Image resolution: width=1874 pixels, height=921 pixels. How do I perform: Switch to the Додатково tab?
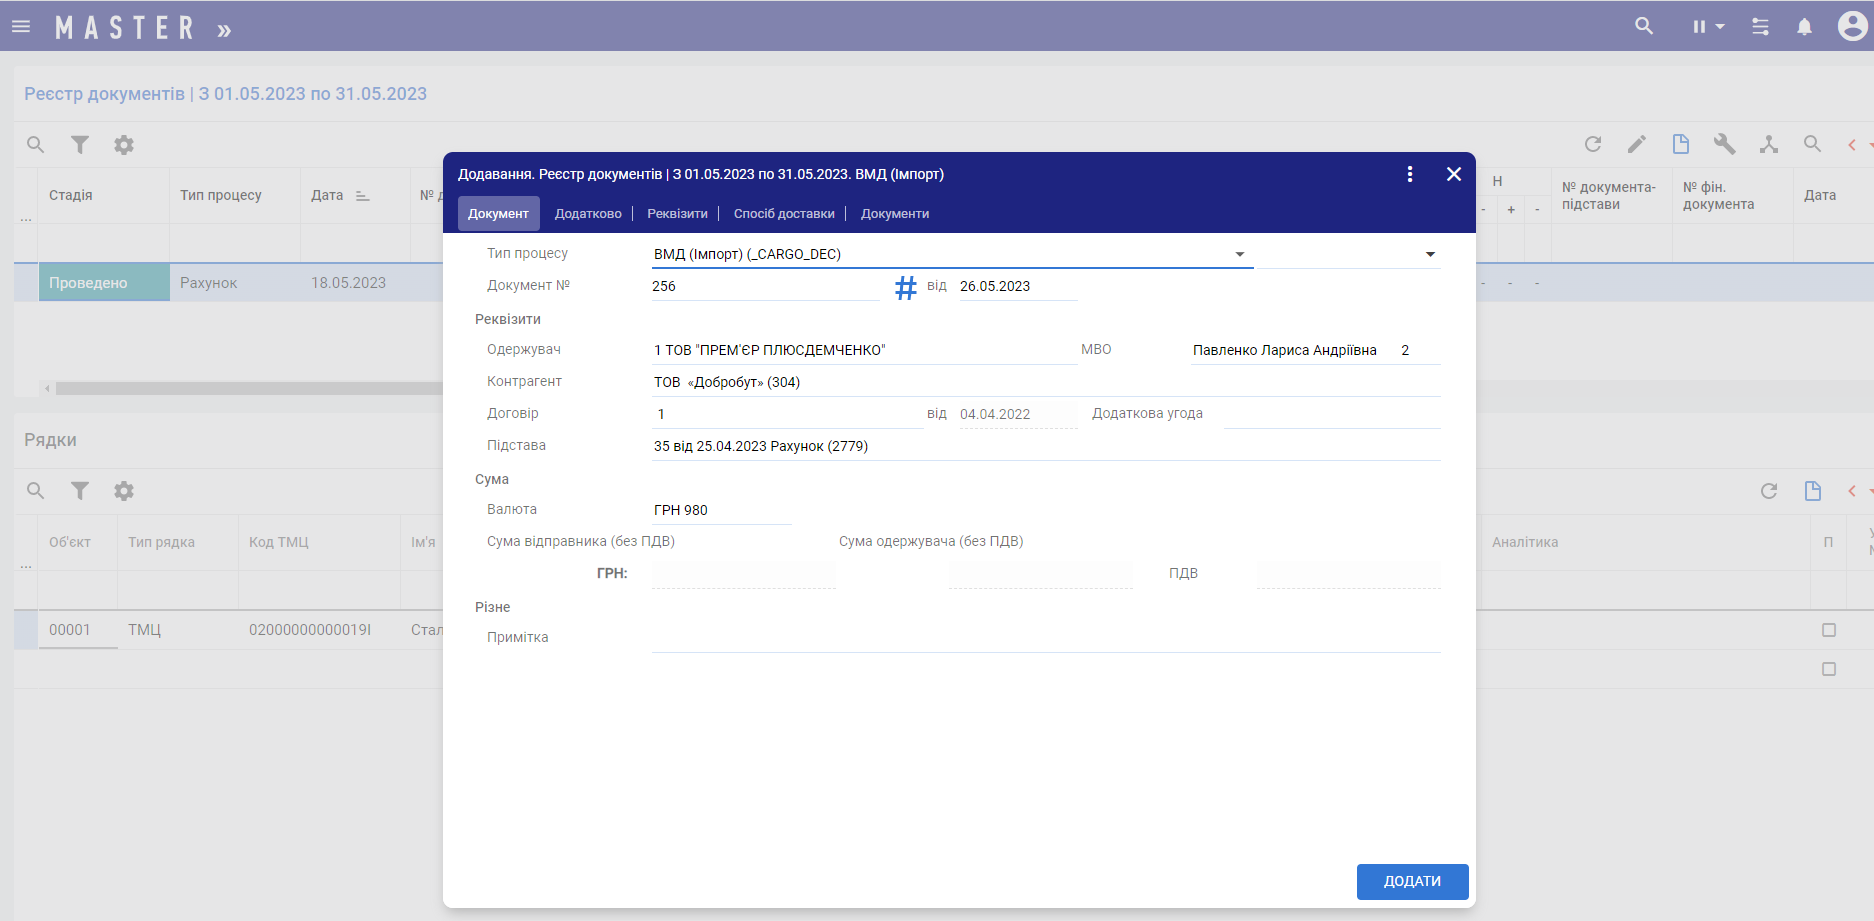(x=588, y=214)
